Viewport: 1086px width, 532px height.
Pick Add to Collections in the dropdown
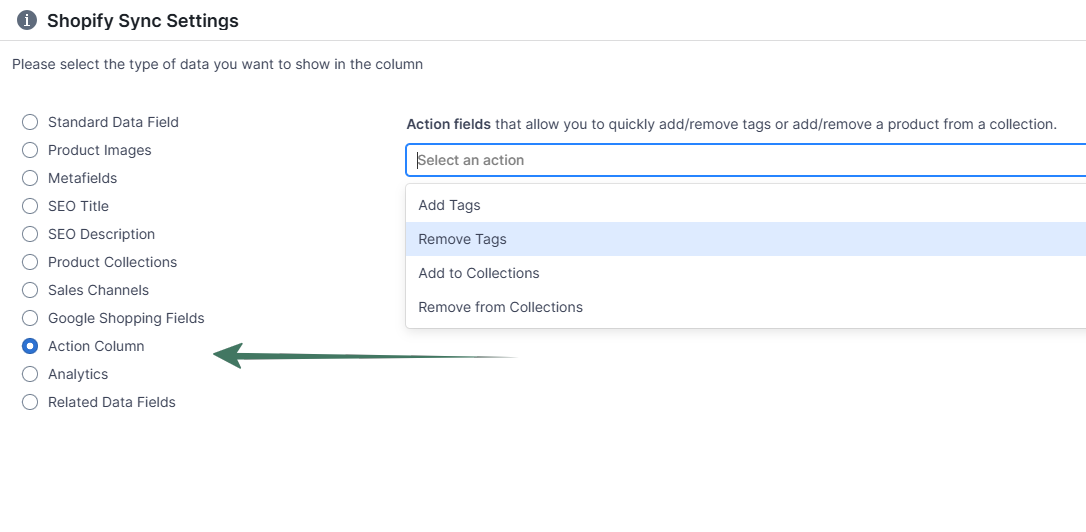(746, 273)
